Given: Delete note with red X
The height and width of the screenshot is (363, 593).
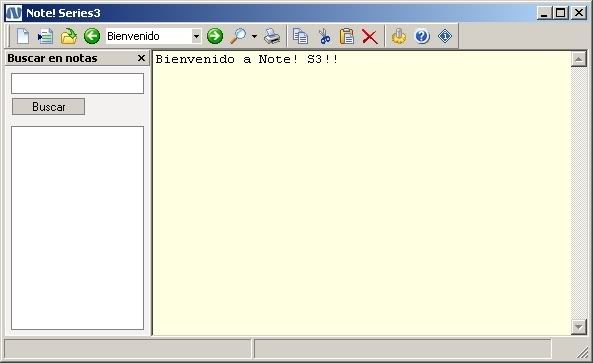Looking at the screenshot, I should tap(370, 37).
